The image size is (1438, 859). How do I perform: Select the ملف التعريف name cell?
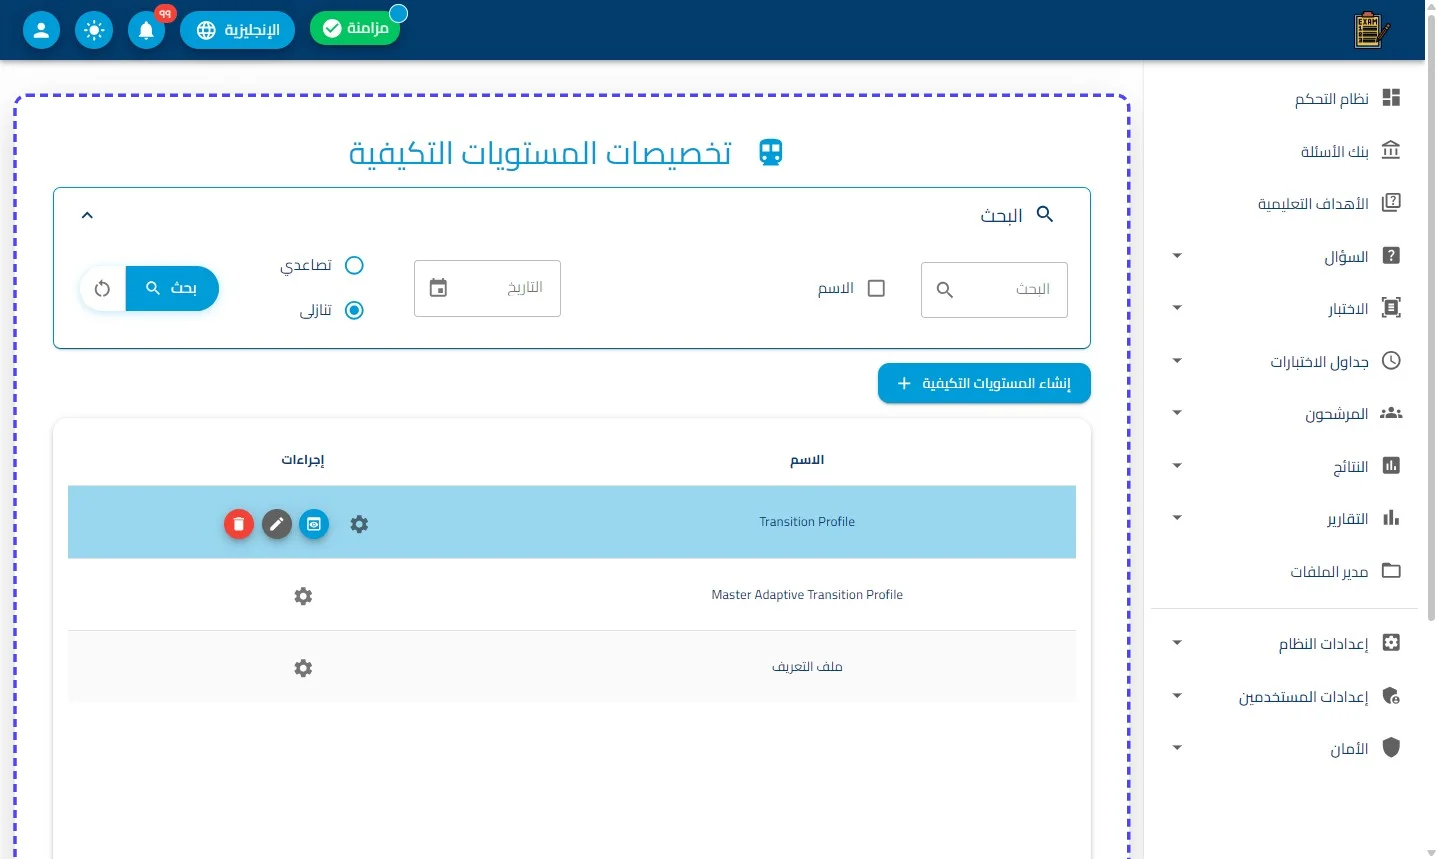coord(807,667)
